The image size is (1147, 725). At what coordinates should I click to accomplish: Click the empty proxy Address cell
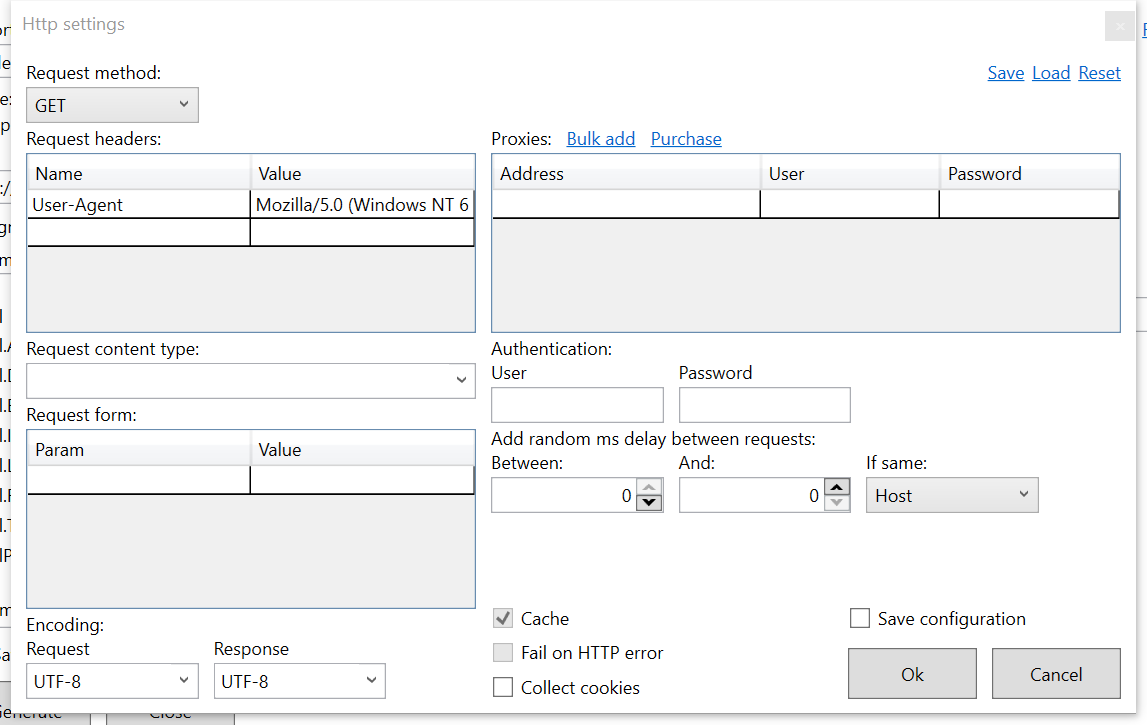(x=626, y=204)
